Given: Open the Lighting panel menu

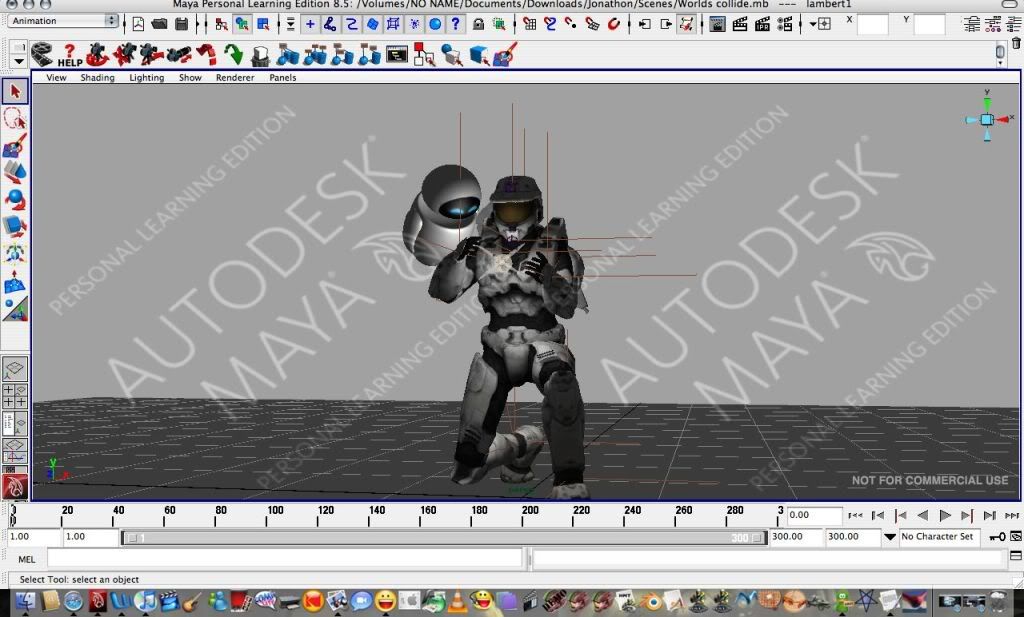Looking at the screenshot, I should coord(146,77).
